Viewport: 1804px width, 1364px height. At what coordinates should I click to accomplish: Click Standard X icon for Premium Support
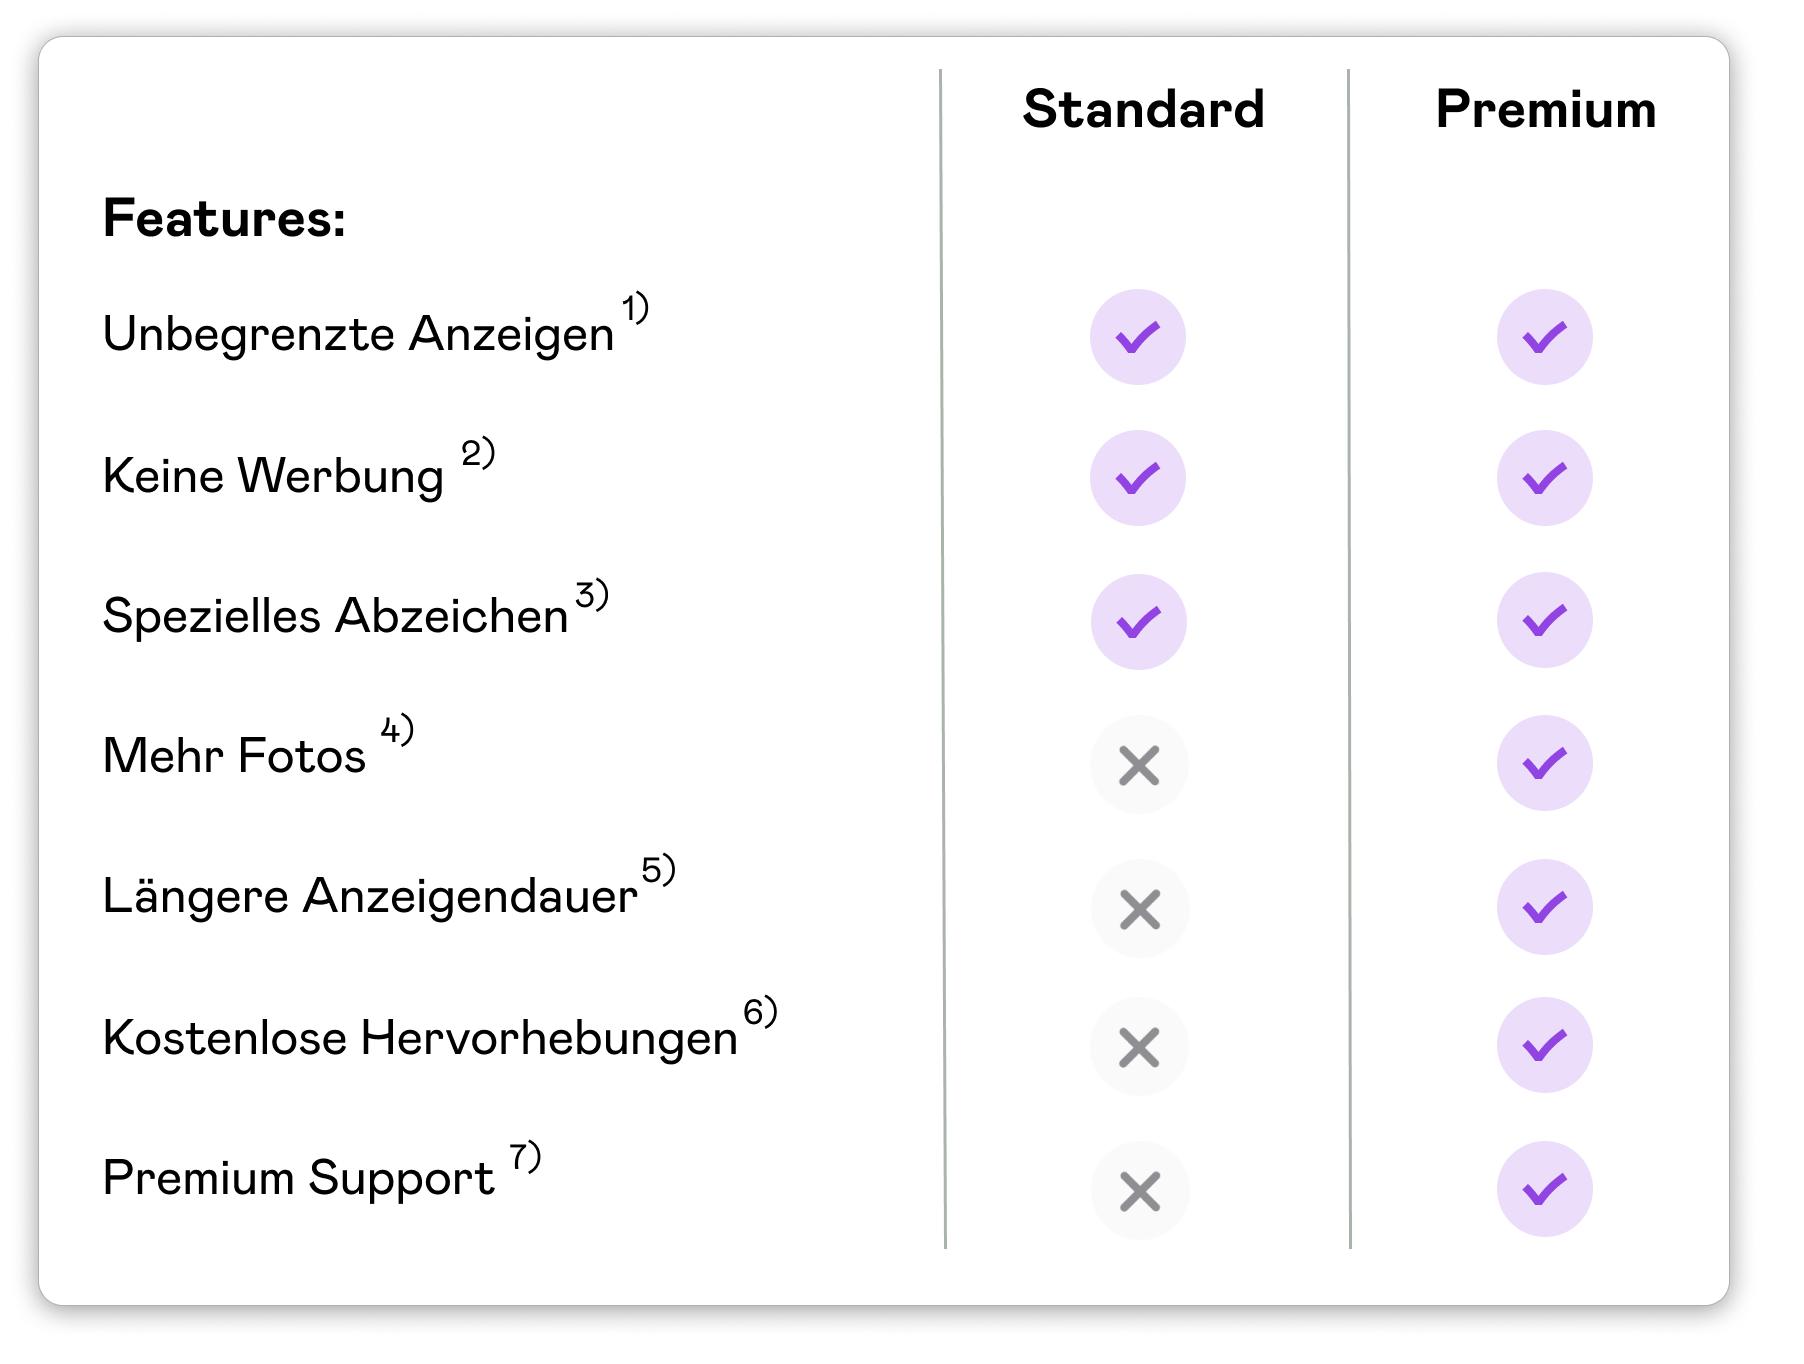click(x=1140, y=1191)
